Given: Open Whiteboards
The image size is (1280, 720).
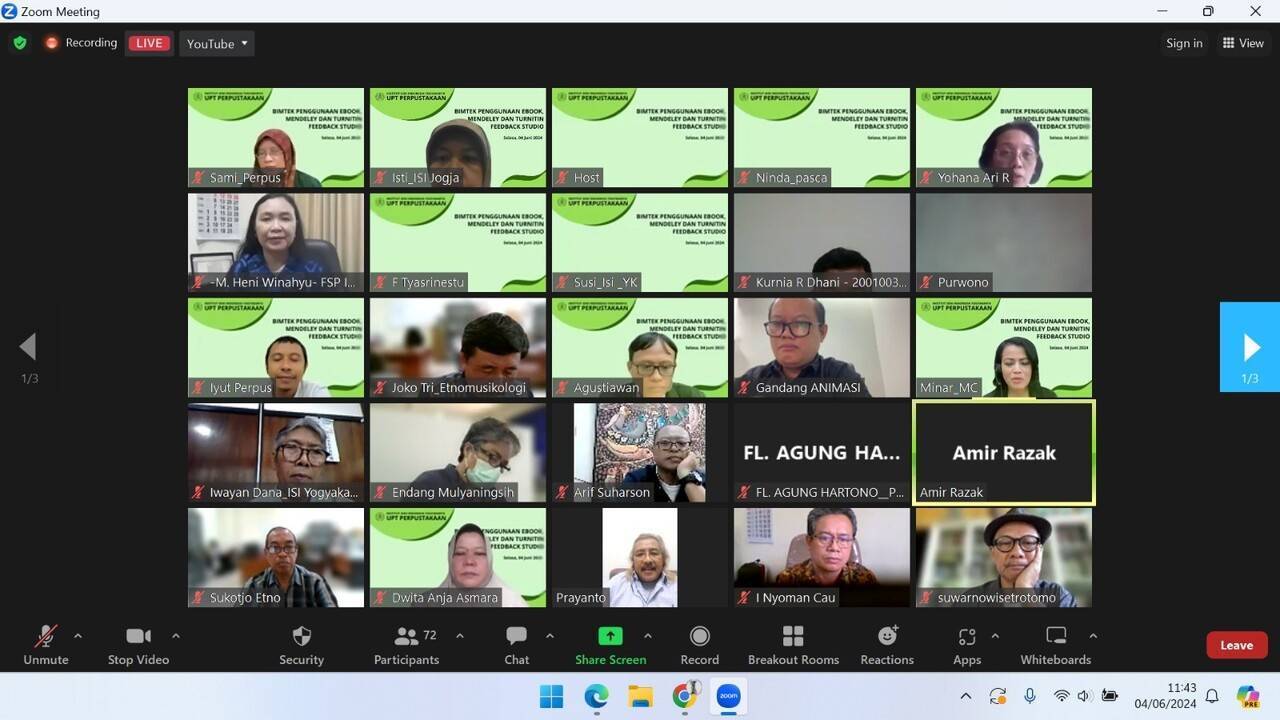Looking at the screenshot, I should pyautogui.click(x=1055, y=645).
